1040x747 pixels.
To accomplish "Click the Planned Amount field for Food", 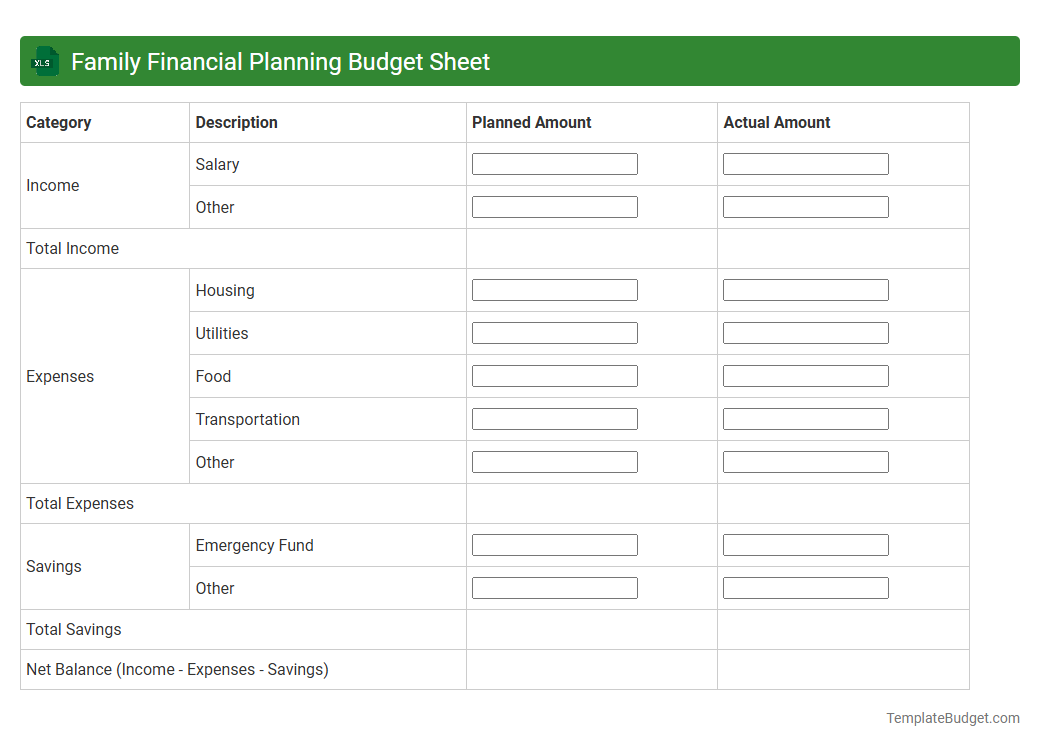I will click(x=554, y=375).
